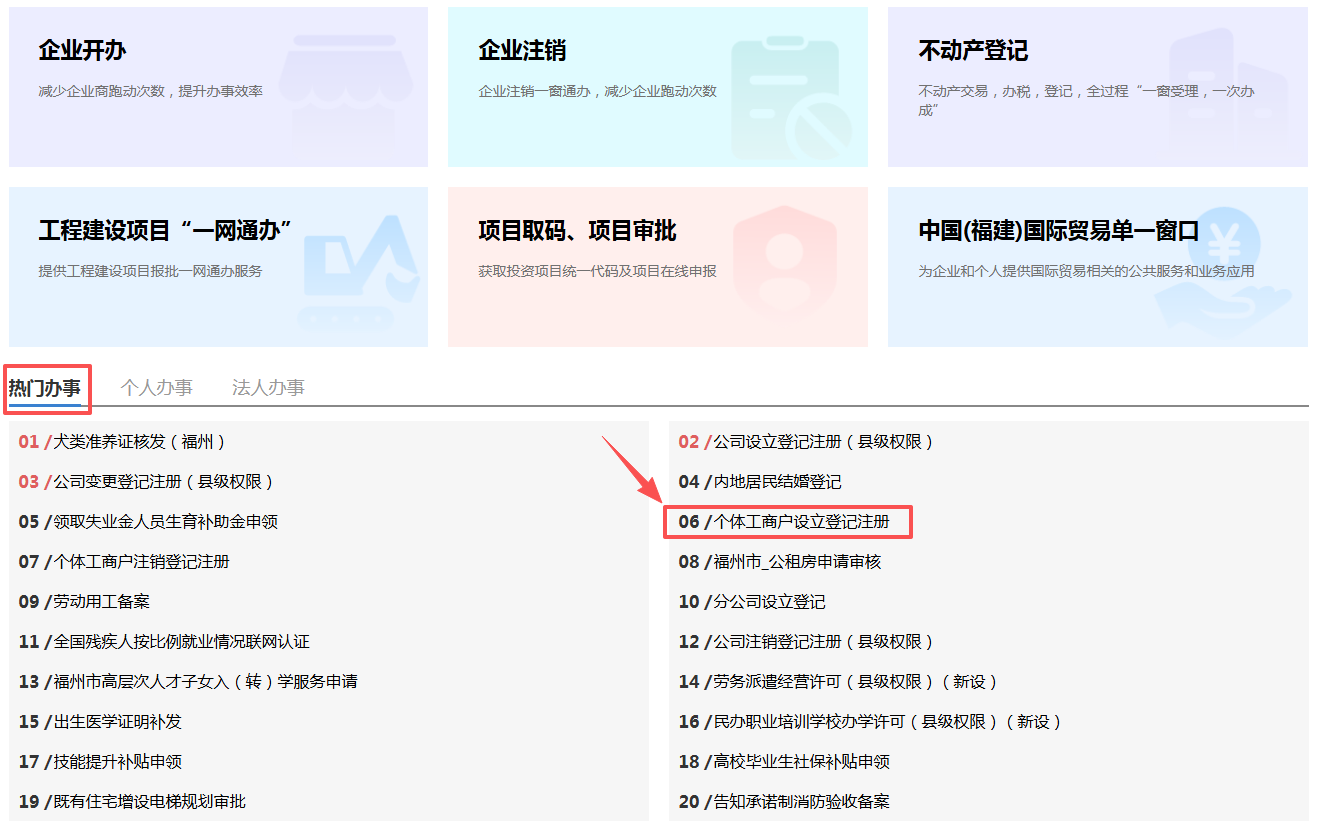
Task: Select the 热门办事 tab
Action: [45, 388]
